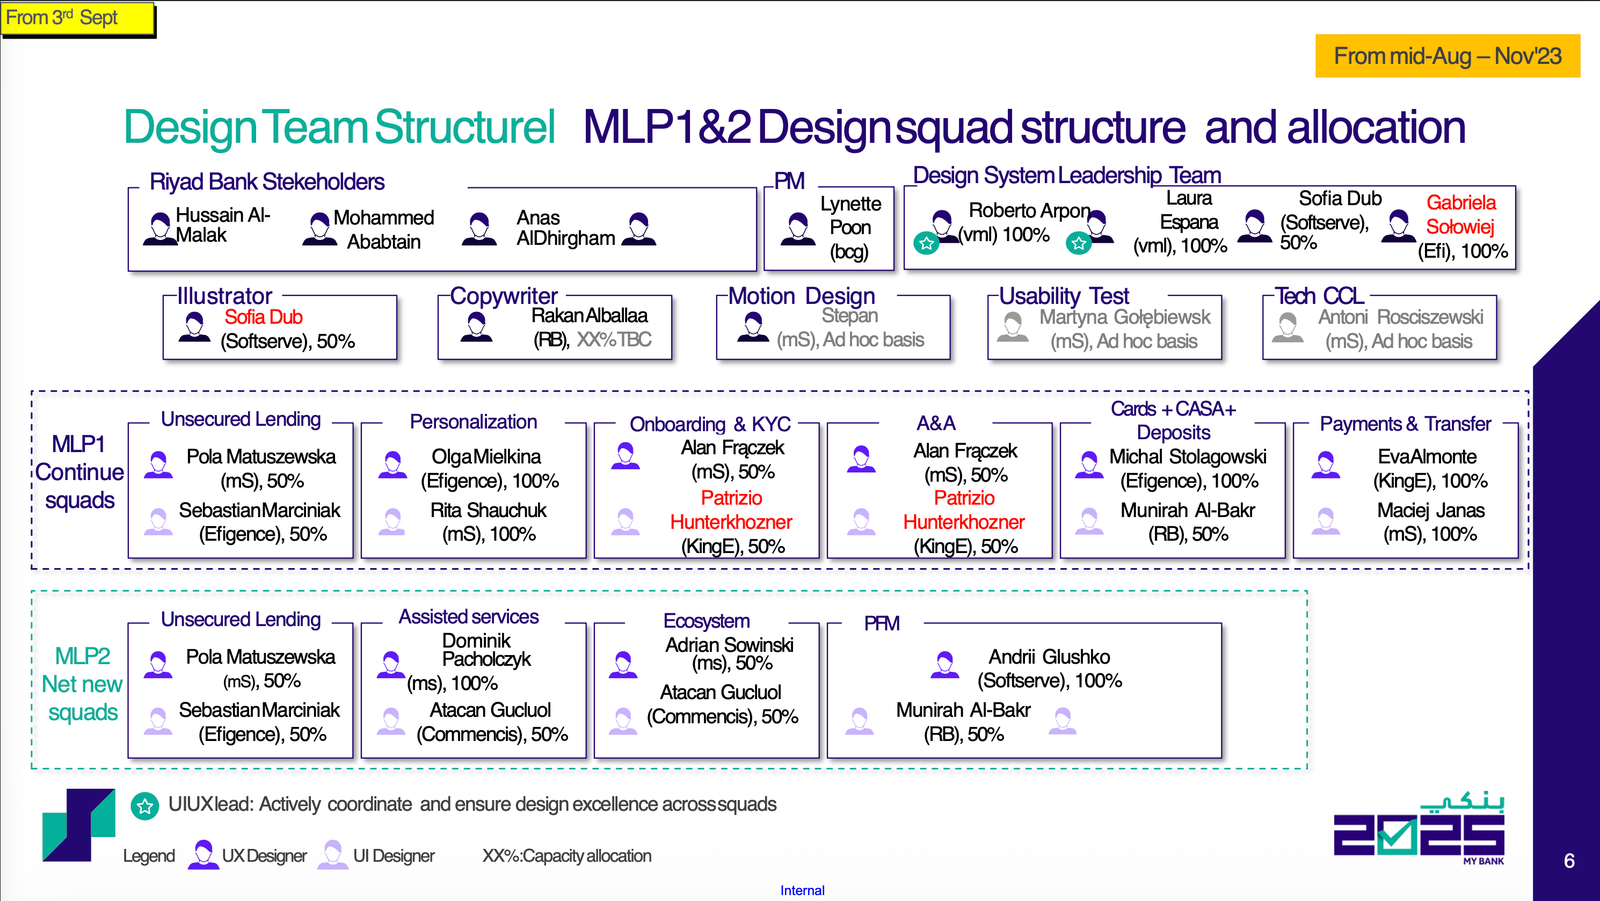Select the Usability Test avatar beside Martyna Gołębiewsk
The width and height of the screenshot is (1600, 901).
coord(1013,326)
